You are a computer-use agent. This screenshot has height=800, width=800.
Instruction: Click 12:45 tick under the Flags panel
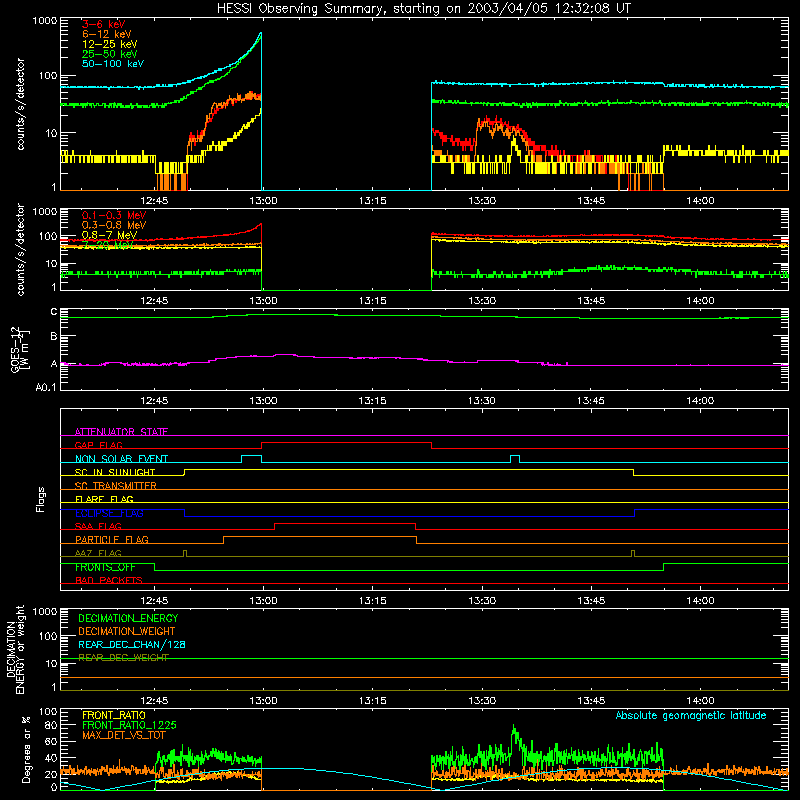click(154, 601)
